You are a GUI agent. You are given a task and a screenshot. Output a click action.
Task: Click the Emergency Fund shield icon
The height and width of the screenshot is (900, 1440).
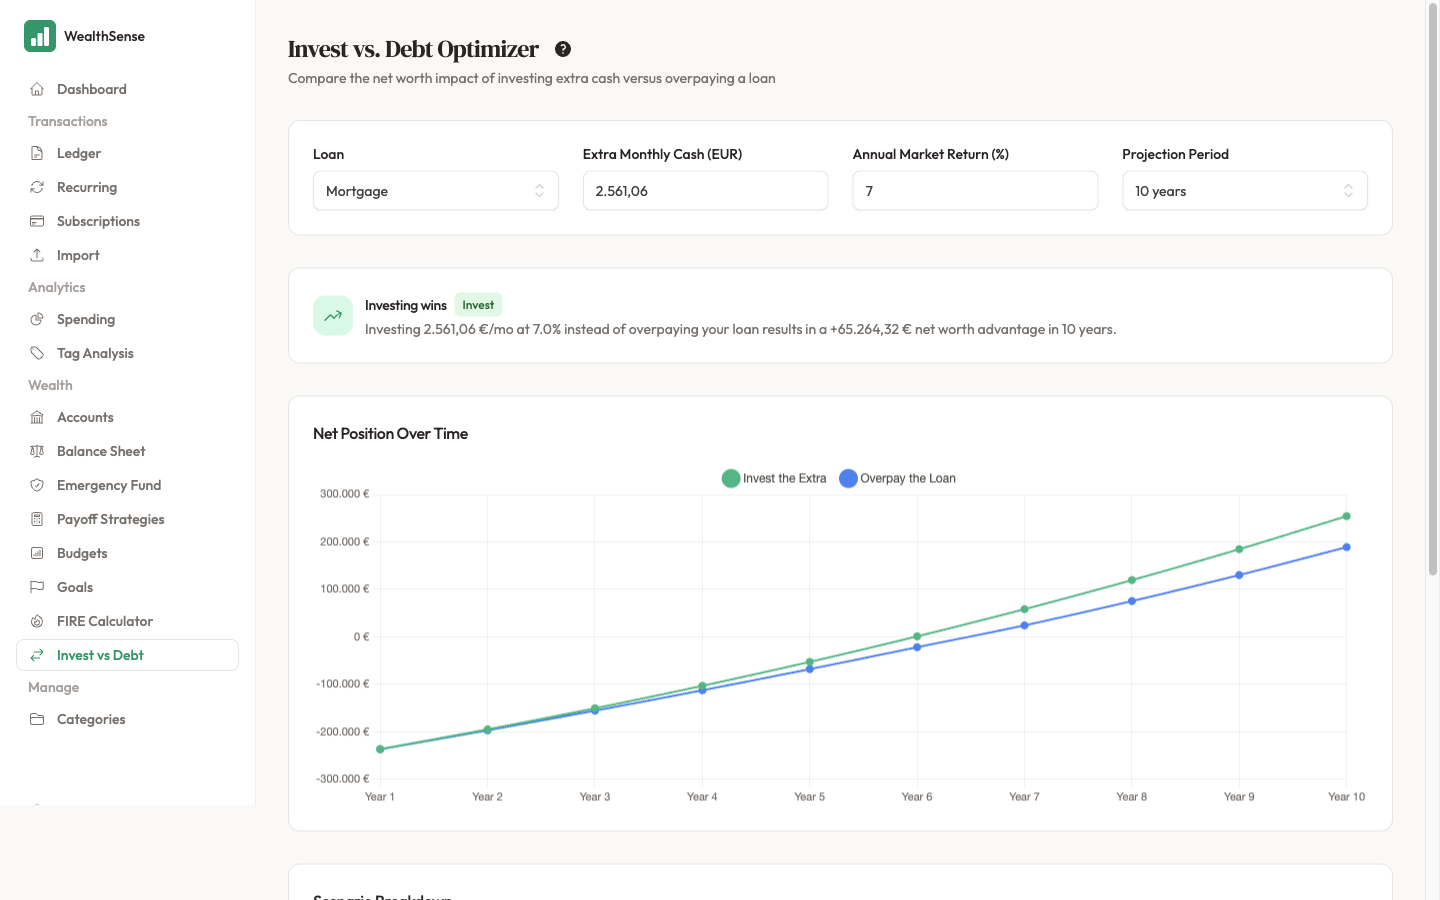tap(37, 485)
